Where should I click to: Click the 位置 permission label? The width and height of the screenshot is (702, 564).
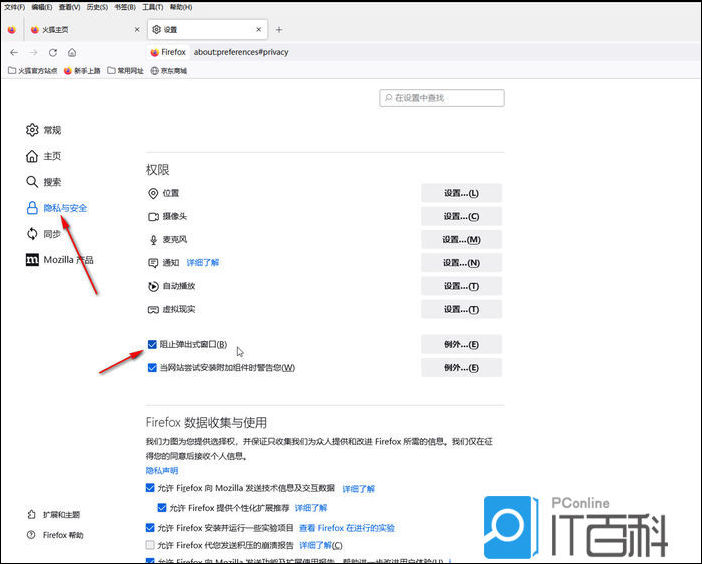pyautogui.click(x=171, y=193)
